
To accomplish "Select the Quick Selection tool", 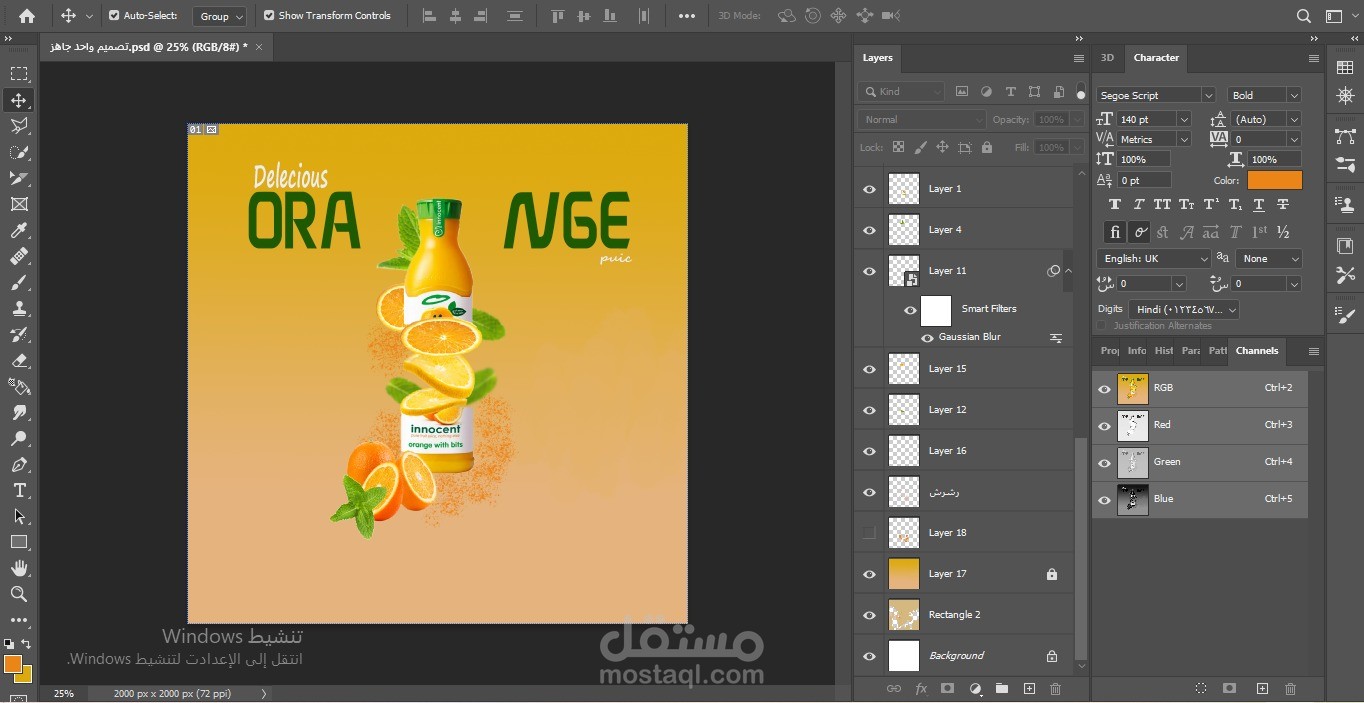I will [x=19, y=152].
